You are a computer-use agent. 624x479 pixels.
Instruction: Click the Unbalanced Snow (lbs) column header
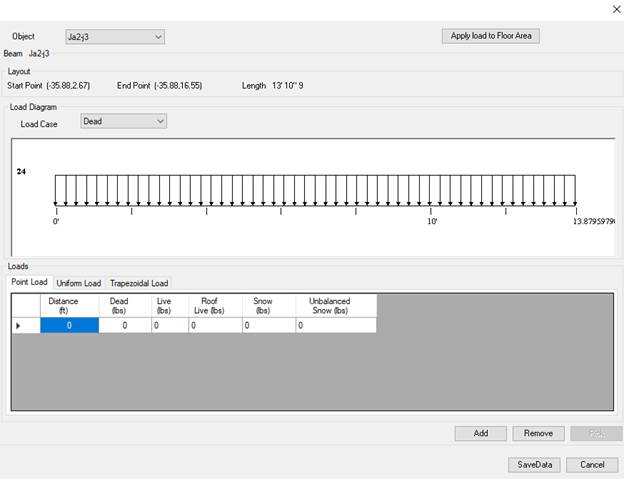(336, 306)
